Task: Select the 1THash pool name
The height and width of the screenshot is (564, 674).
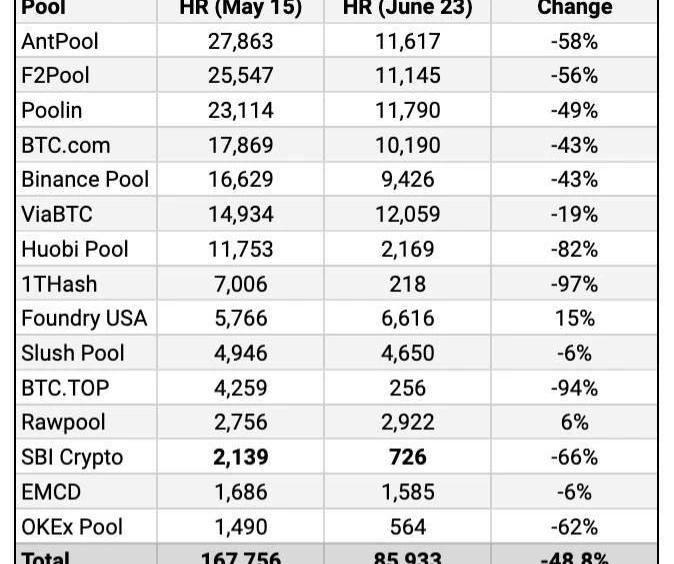Action: click(59, 284)
